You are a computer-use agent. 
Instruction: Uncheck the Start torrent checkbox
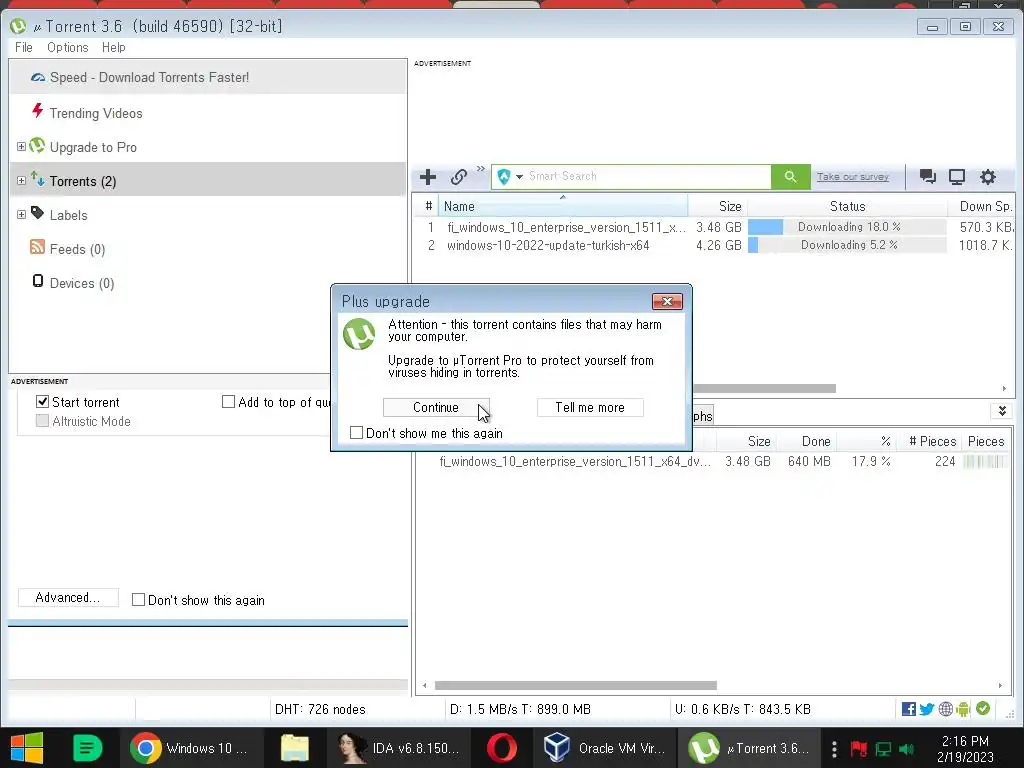(42, 402)
